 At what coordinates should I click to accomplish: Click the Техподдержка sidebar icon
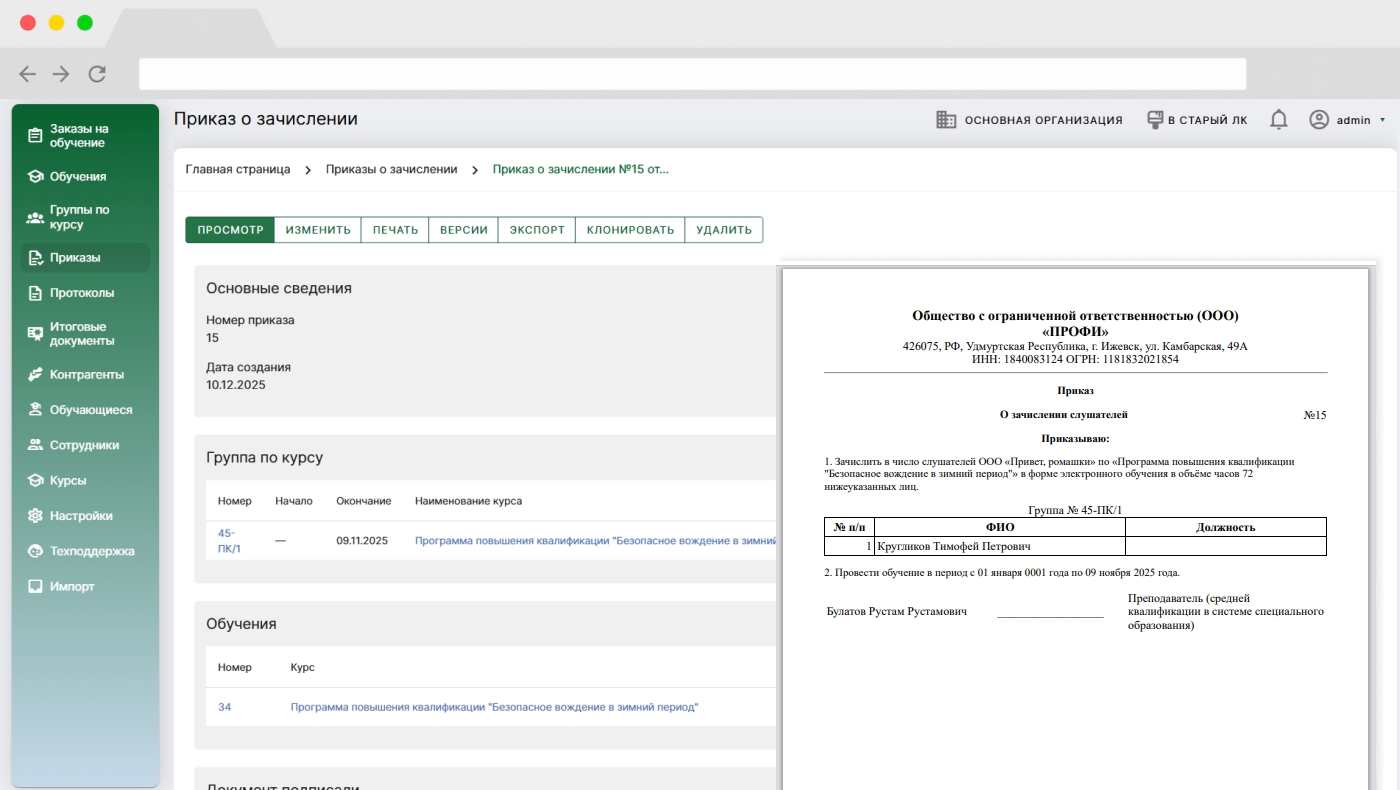click(x=35, y=551)
